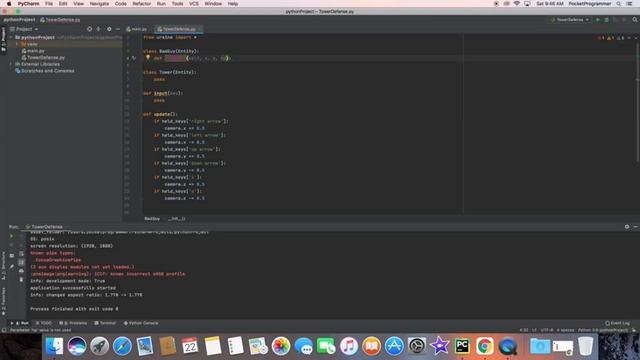Screen dimensions: 640x360
Task: Click the UTF-8 encoding in status bar
Action: pos(547,330)
